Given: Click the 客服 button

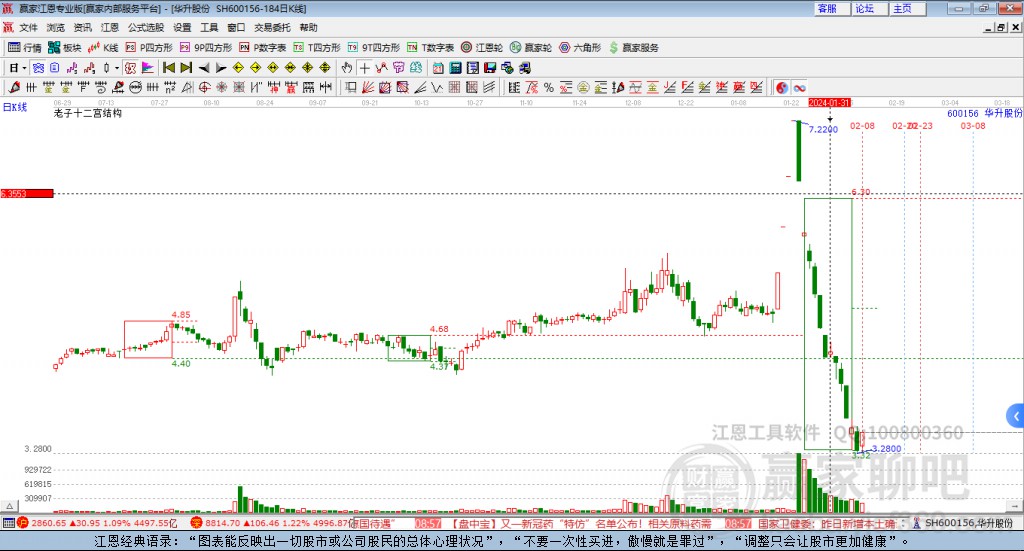Looking at the screenshot, I should (832, 8).
